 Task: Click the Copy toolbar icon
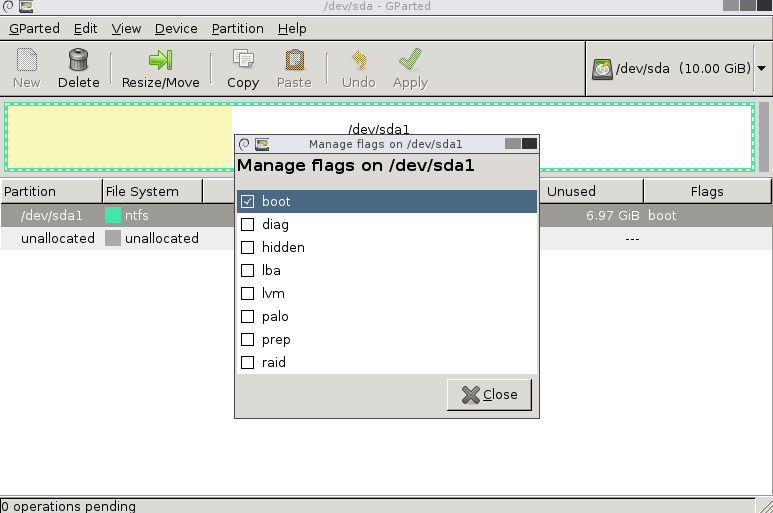coord(243,60)
